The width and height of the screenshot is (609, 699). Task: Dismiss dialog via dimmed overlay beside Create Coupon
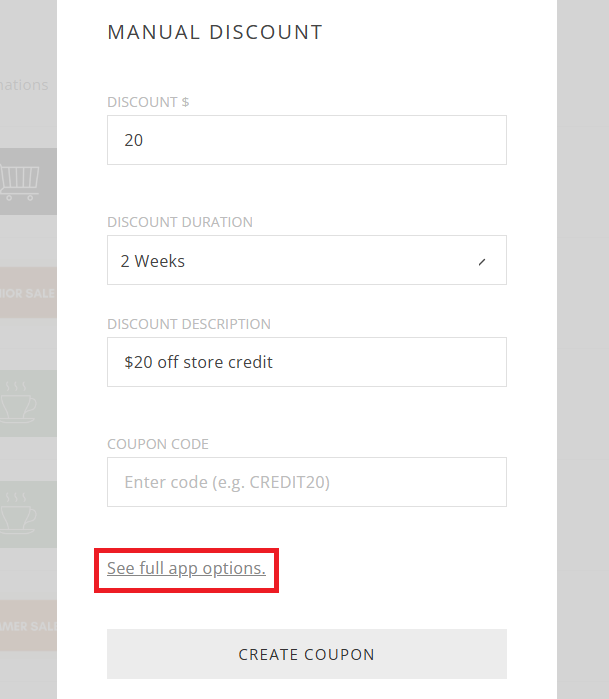pos(583,654)
